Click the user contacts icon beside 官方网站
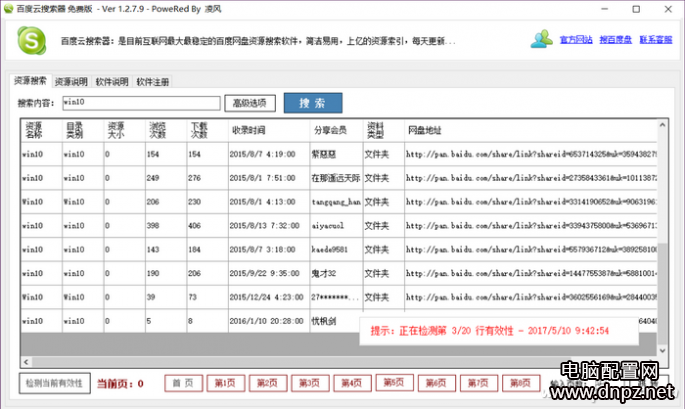The height and width of the screenshot is (409, 685). pyautogui.click(x=542, y=39)
